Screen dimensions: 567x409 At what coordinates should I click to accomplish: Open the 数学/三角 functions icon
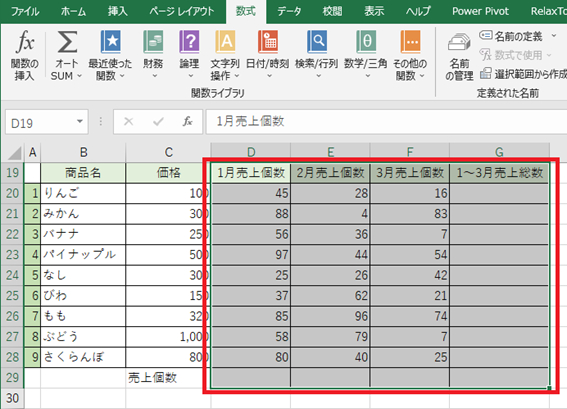[366, 42]
